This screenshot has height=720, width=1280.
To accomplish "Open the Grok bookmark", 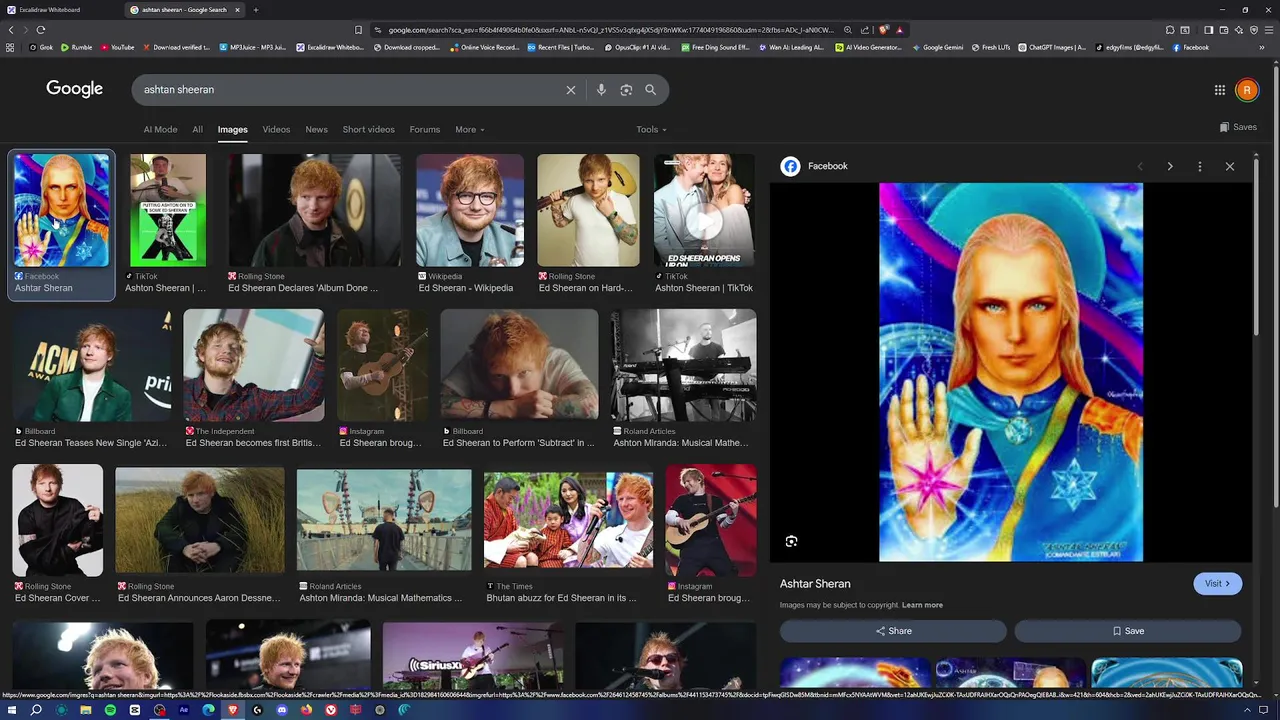I will pyautogui.click(x=41, y=47).
